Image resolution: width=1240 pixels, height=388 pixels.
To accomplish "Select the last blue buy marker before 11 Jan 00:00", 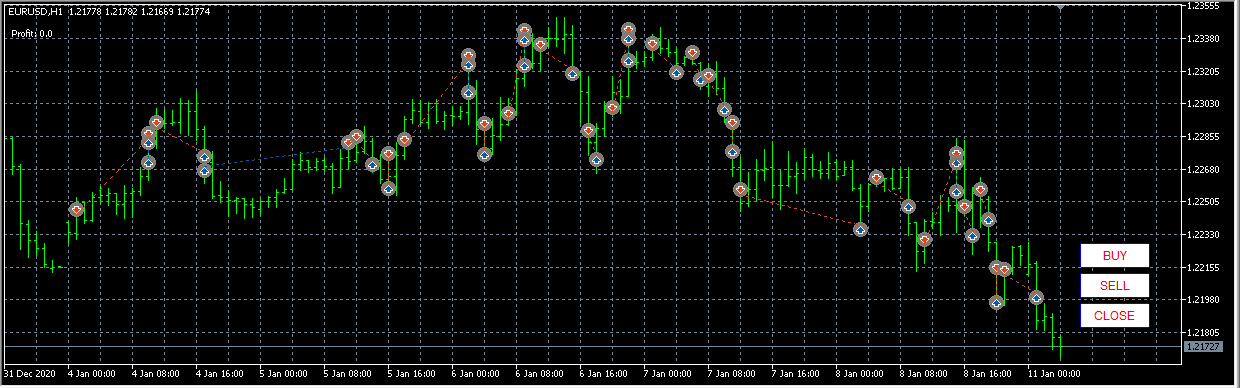I will [x=1036, y=298].
